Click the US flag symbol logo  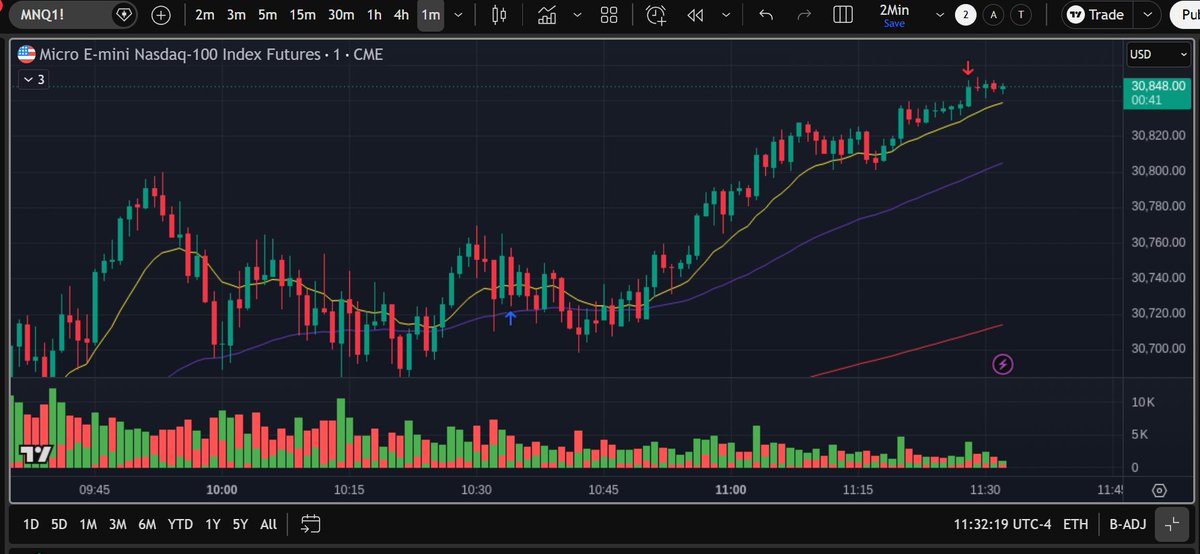coord(27,54)
